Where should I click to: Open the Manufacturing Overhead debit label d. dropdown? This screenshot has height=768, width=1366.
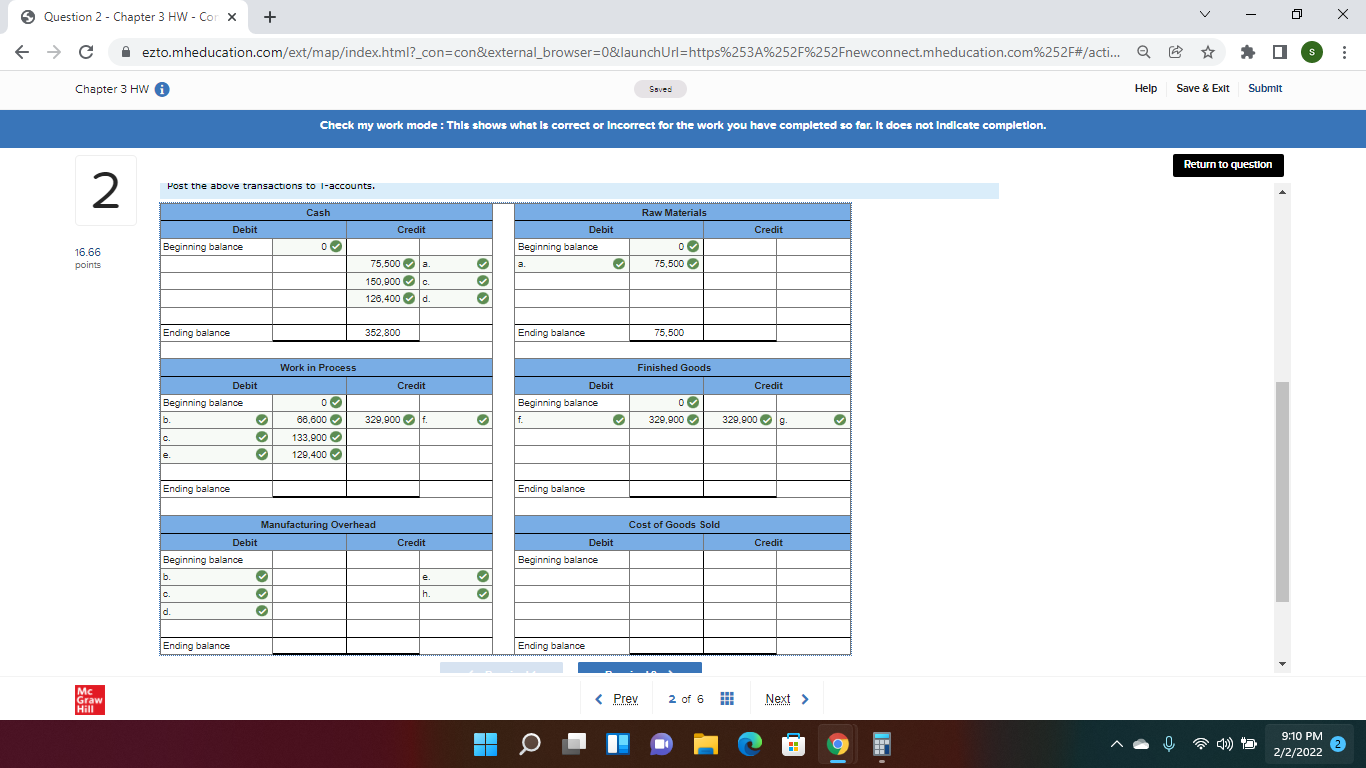[217, 610]
